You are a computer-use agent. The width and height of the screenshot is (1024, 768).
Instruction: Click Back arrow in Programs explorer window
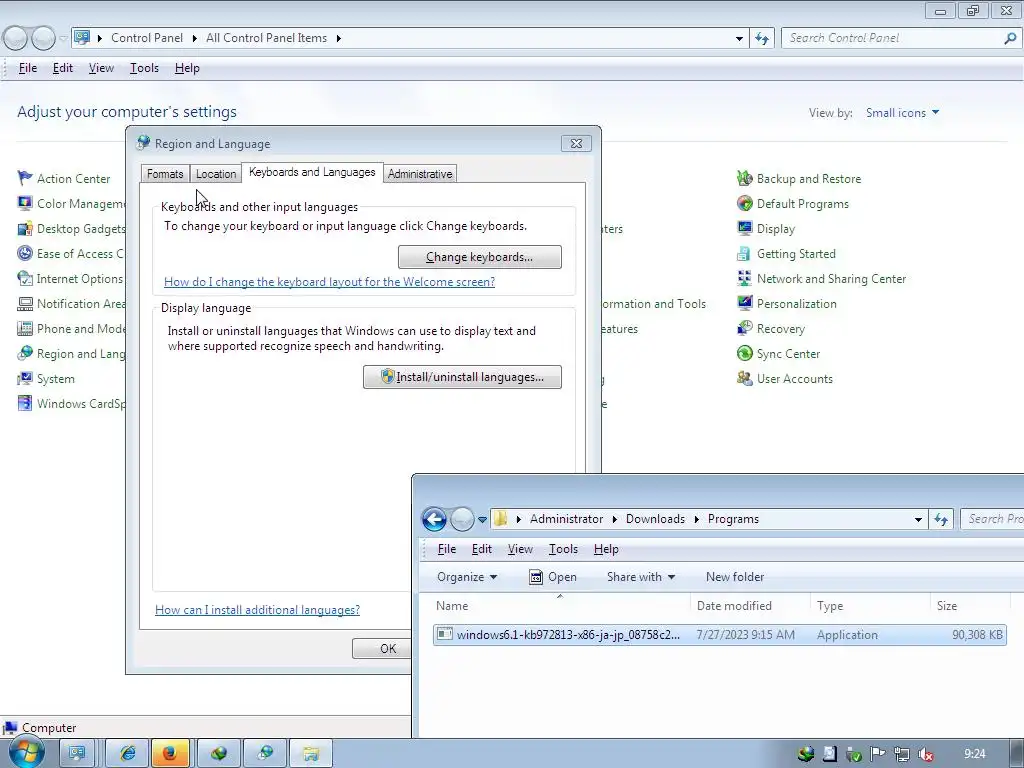pyautogui.click(x=434, y=519)
